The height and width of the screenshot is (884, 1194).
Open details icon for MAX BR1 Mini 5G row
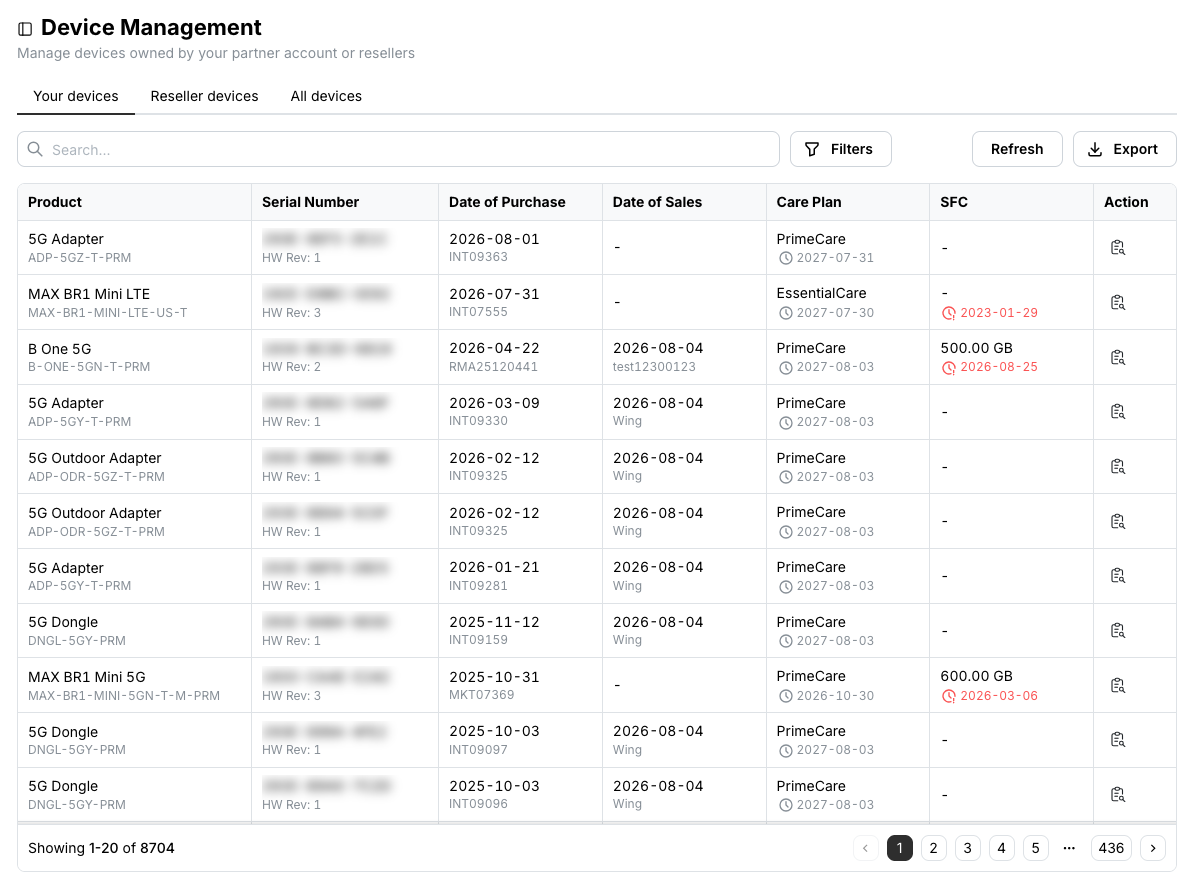tap(1117, 685)
